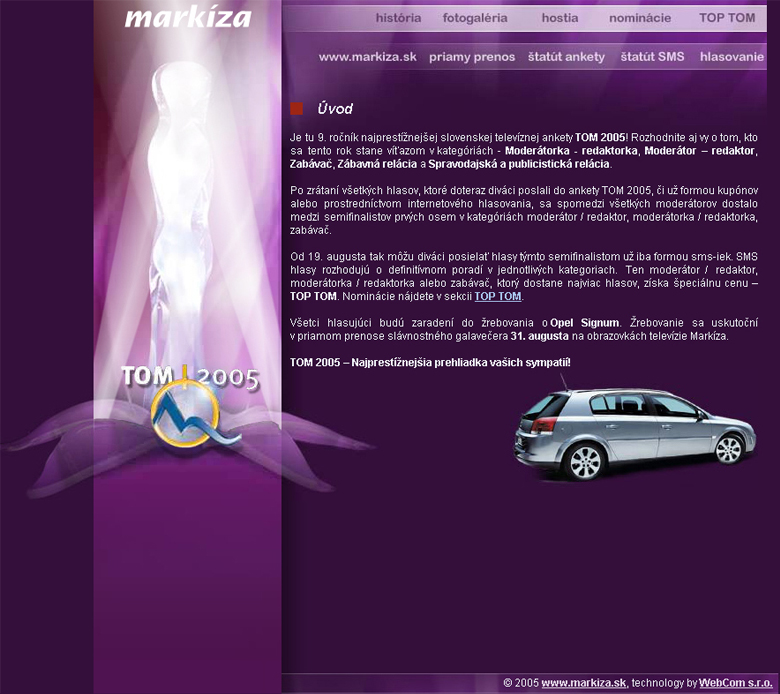The height and width of the screenshot is (694, 780).
Task: Click the Úvod heading
Action: pyautogui.click(x=335, y=108)
